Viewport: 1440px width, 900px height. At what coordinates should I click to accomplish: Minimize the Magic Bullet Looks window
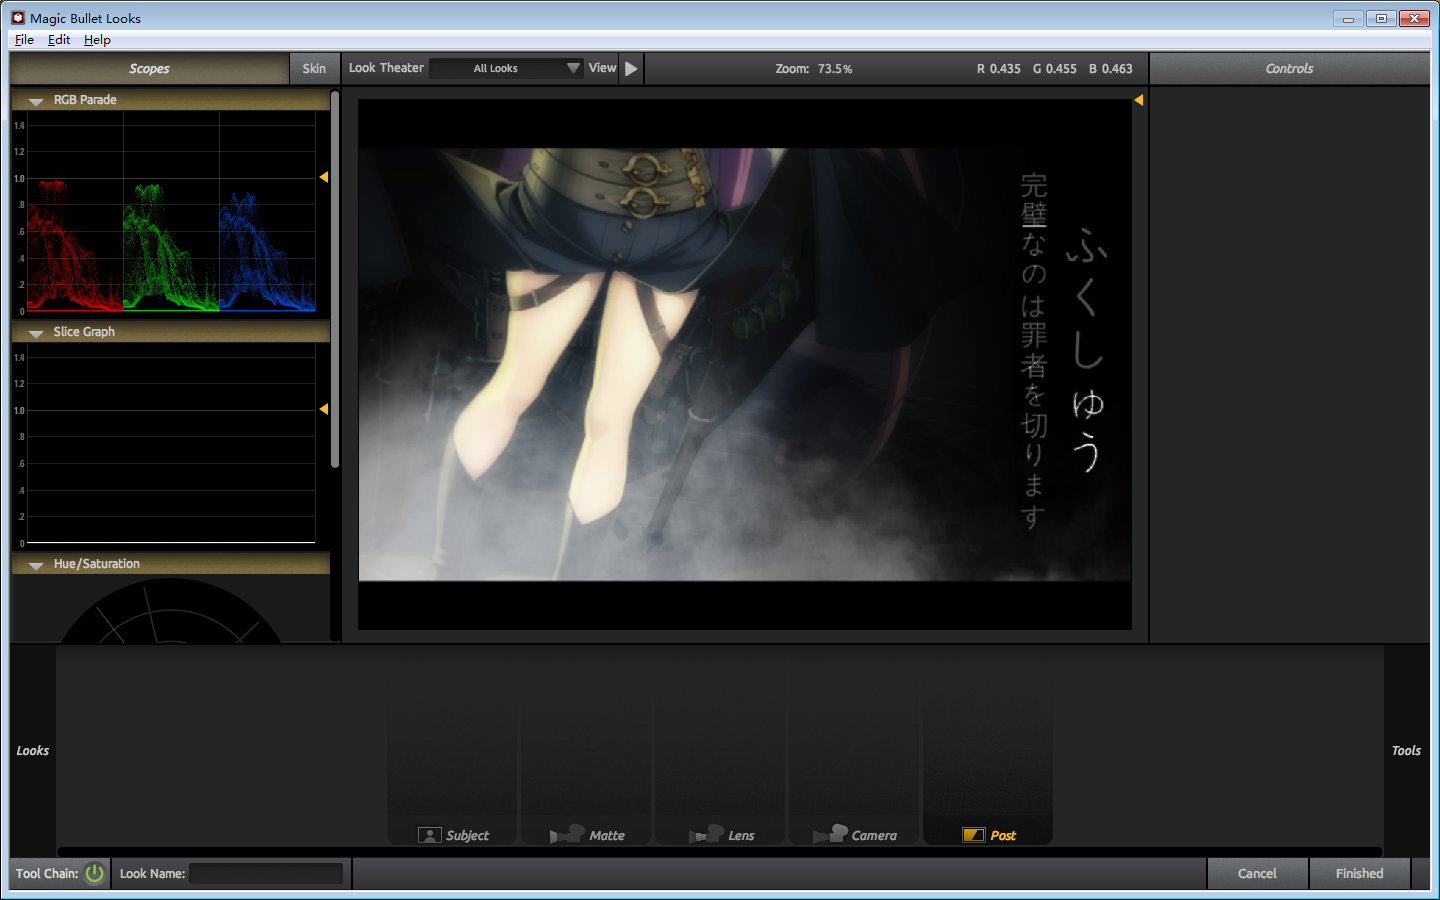point(1348,18)
